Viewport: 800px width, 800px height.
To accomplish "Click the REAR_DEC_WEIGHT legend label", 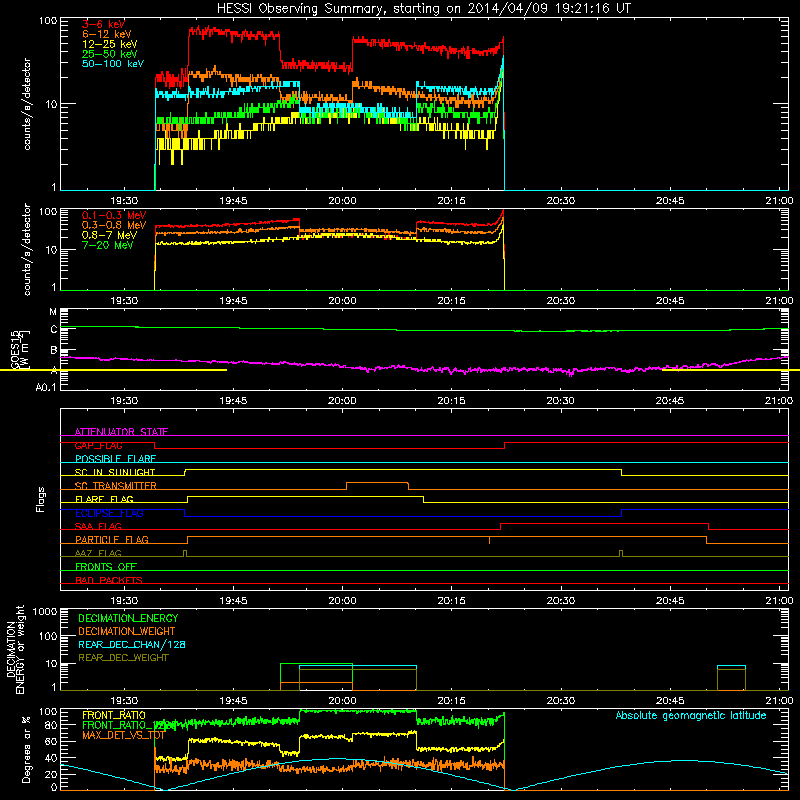I will click(x=123, y=658).
